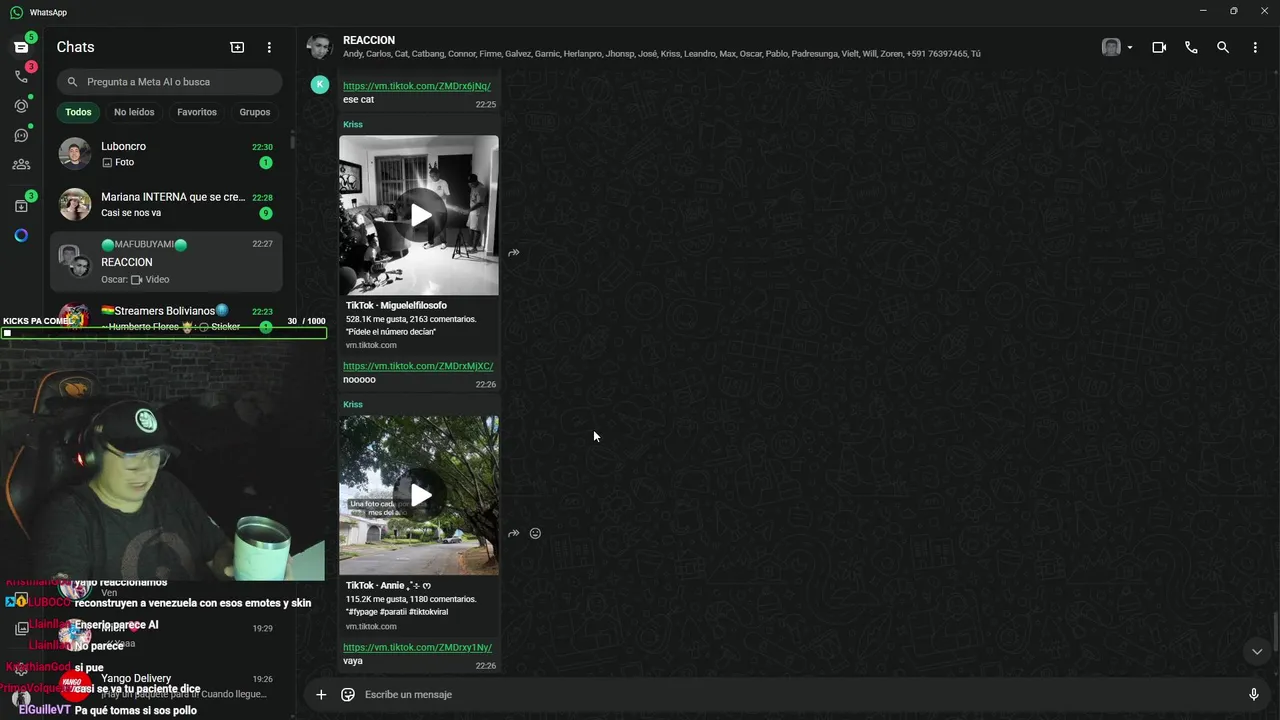Search messages in the REACCION chat
This screenshot has width=1280, height=720.
tap(1223, 47)
